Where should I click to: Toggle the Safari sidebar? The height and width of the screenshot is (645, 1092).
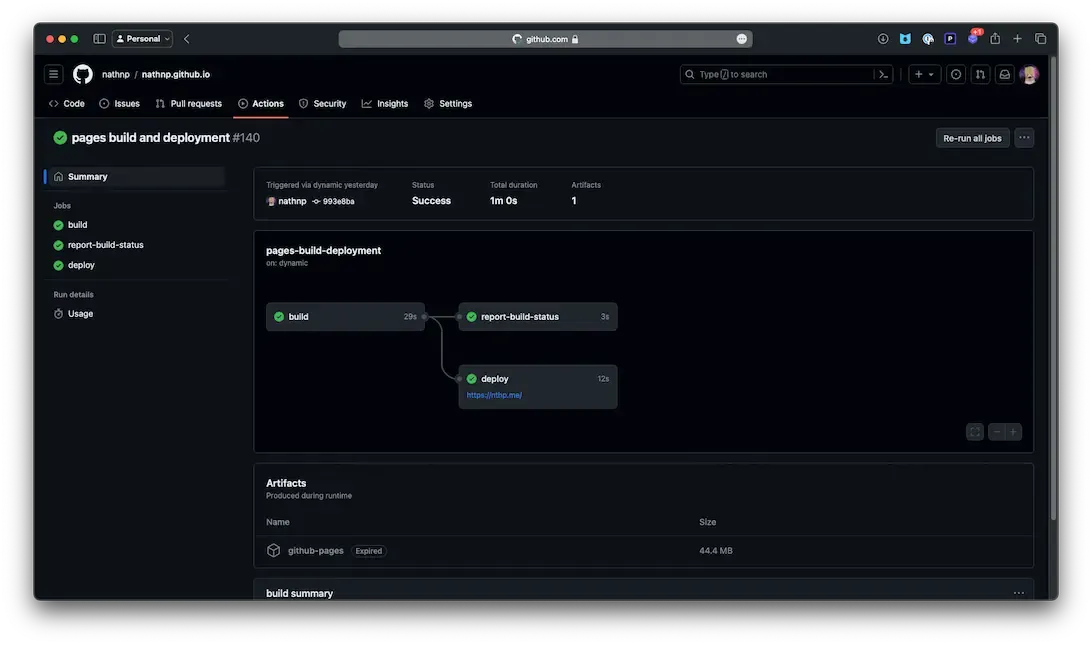pyautogui.click(x=99, y=39)
